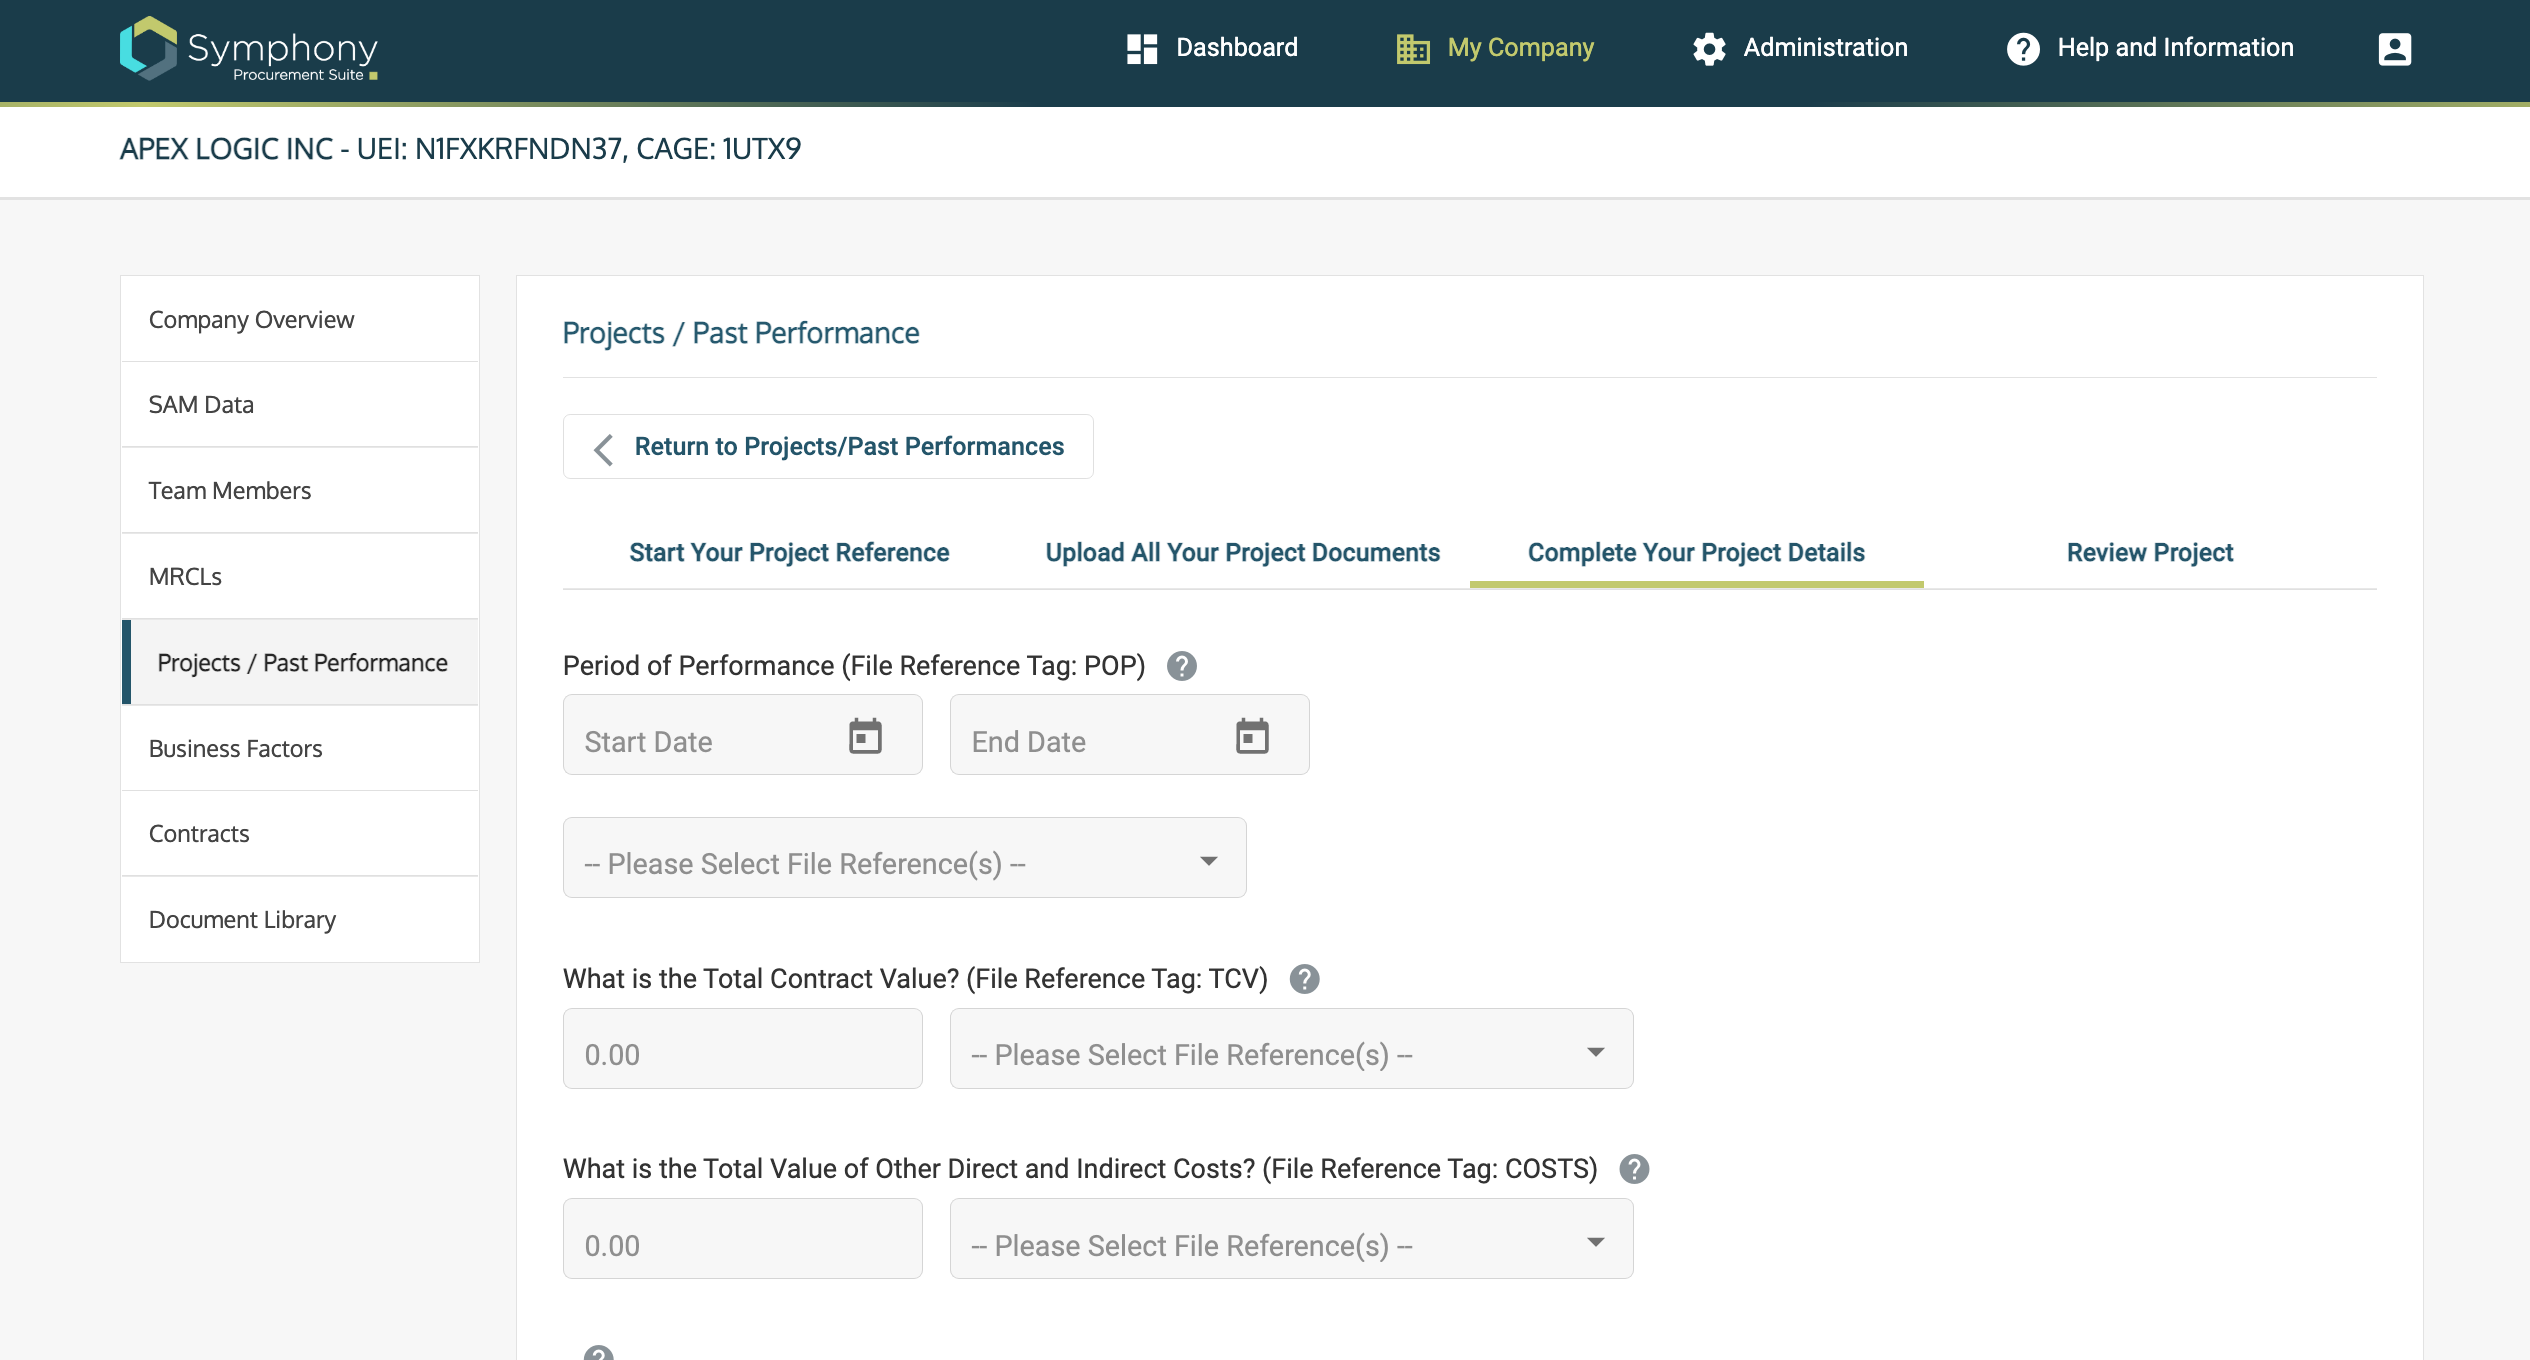Navigate to Document Library in the sidebar
Image resolution: width=2530 pixels, height=1360 pixels.
click(x=242, y=919)
